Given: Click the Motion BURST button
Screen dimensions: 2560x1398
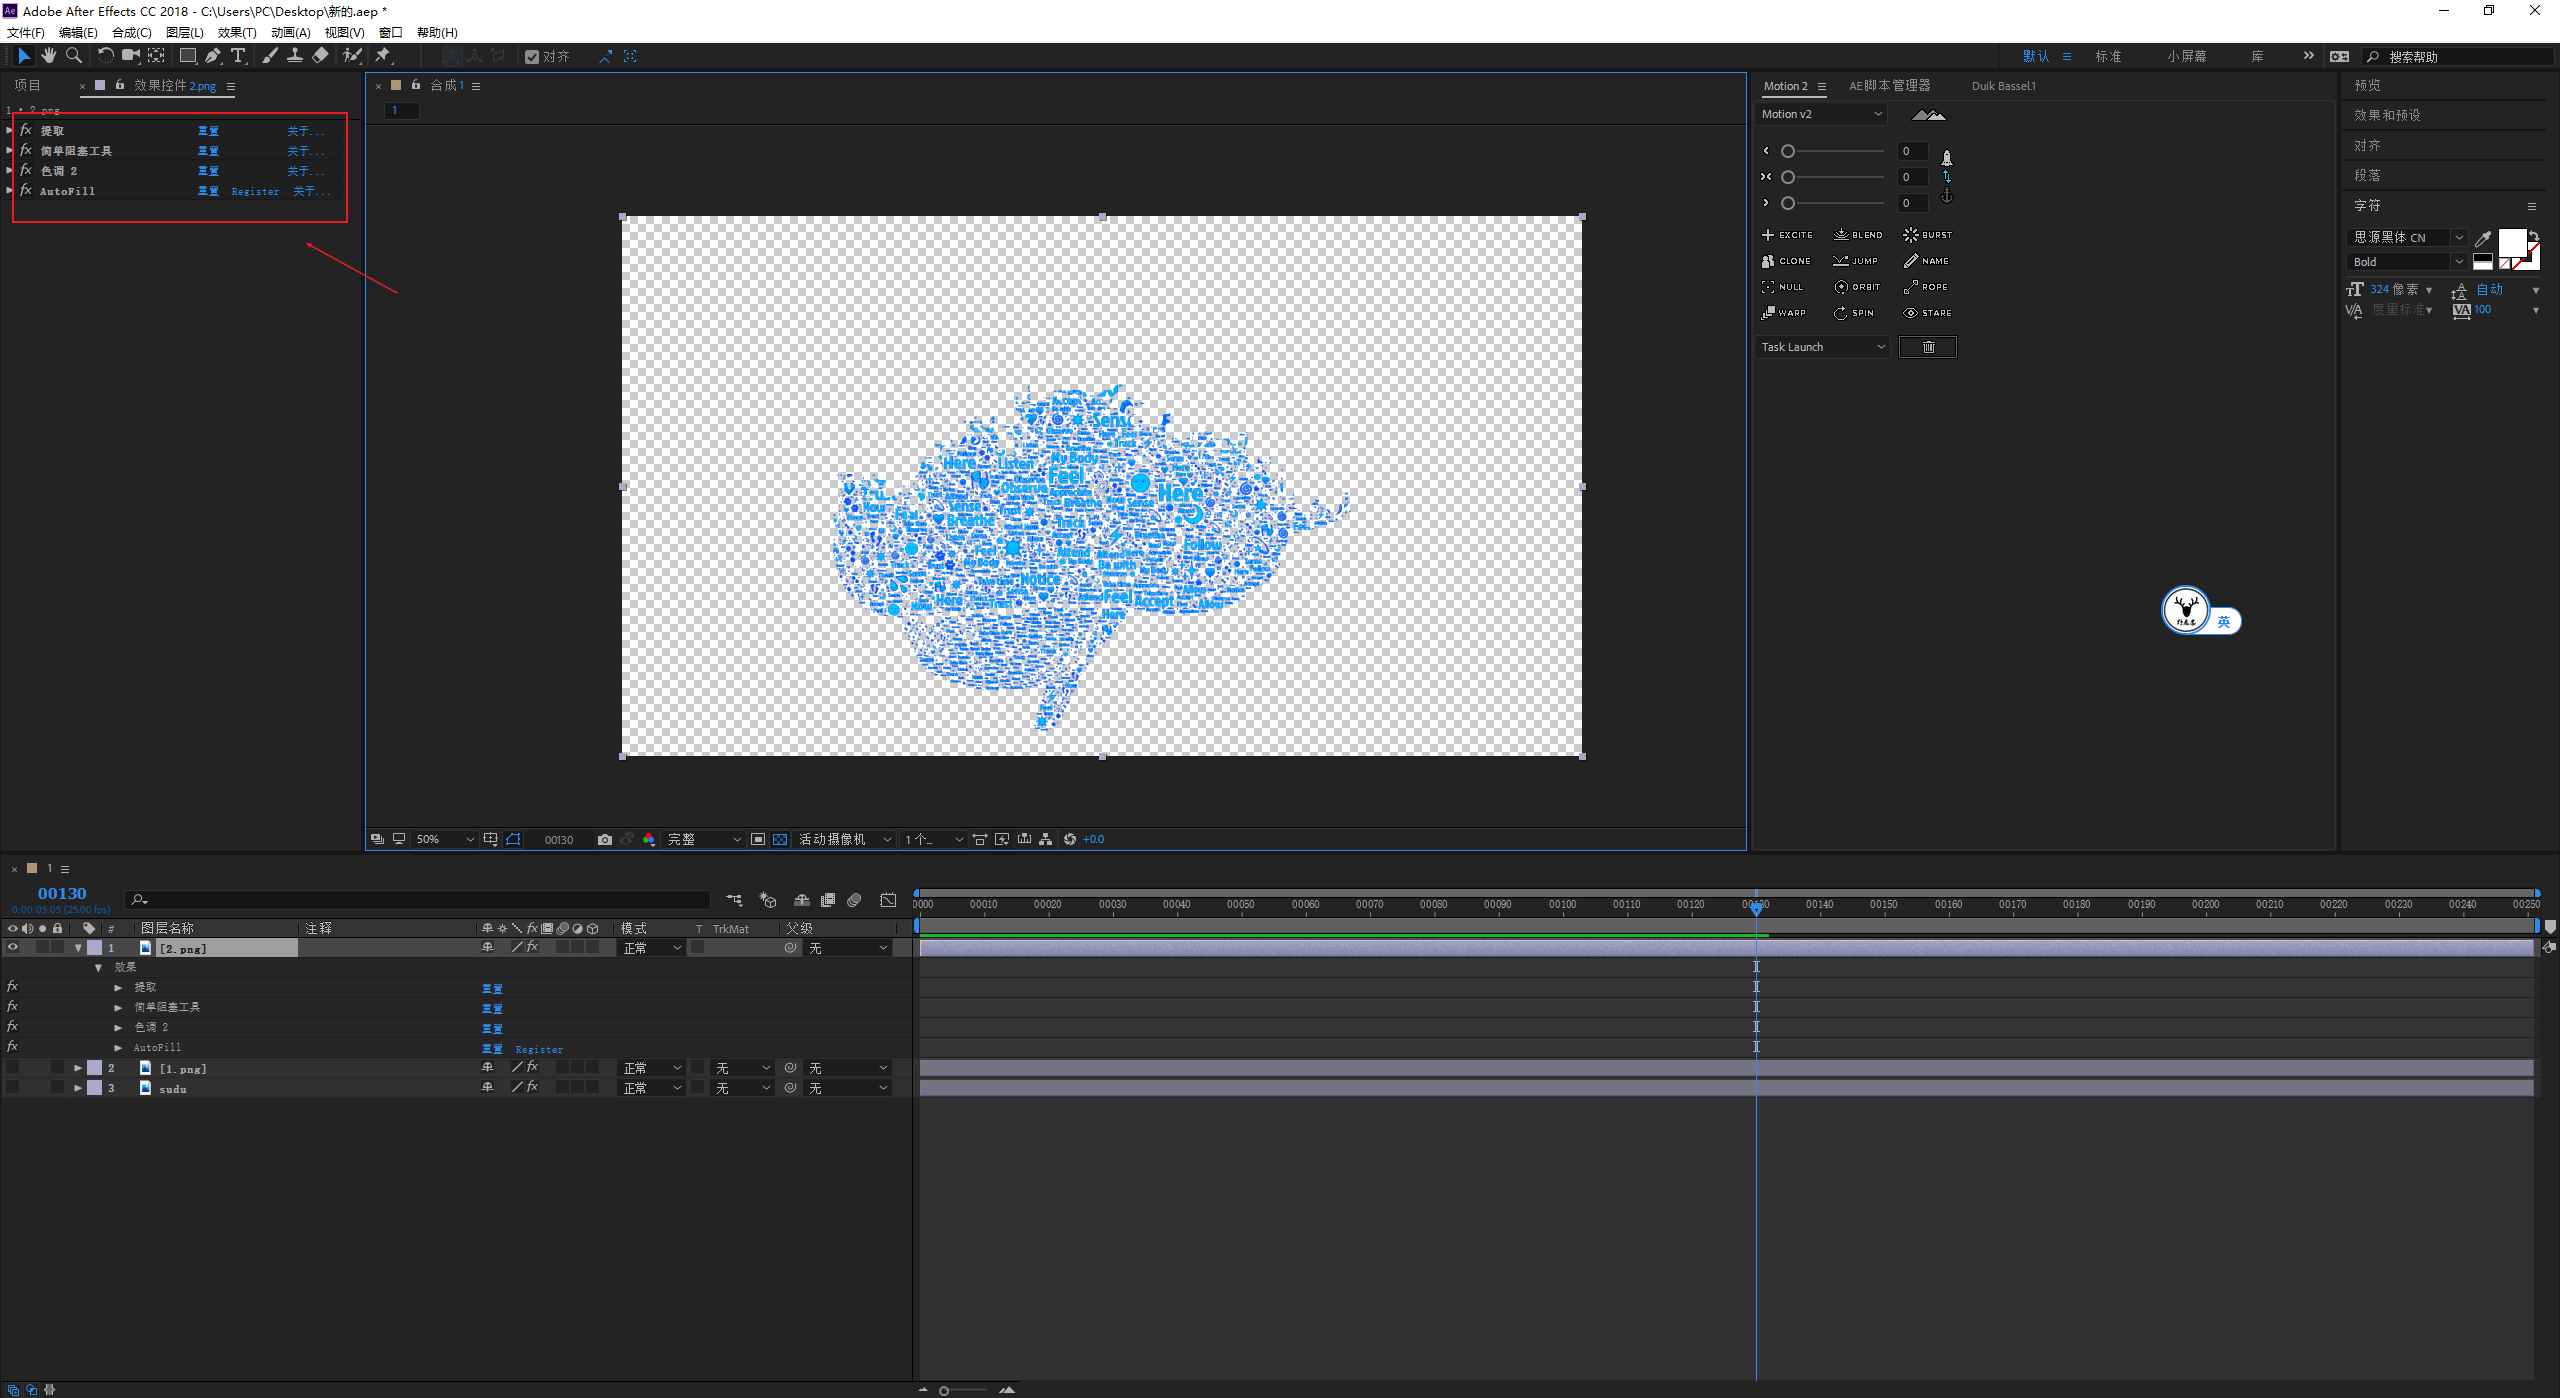Looking at the screenshot, I should [1928, 235].
